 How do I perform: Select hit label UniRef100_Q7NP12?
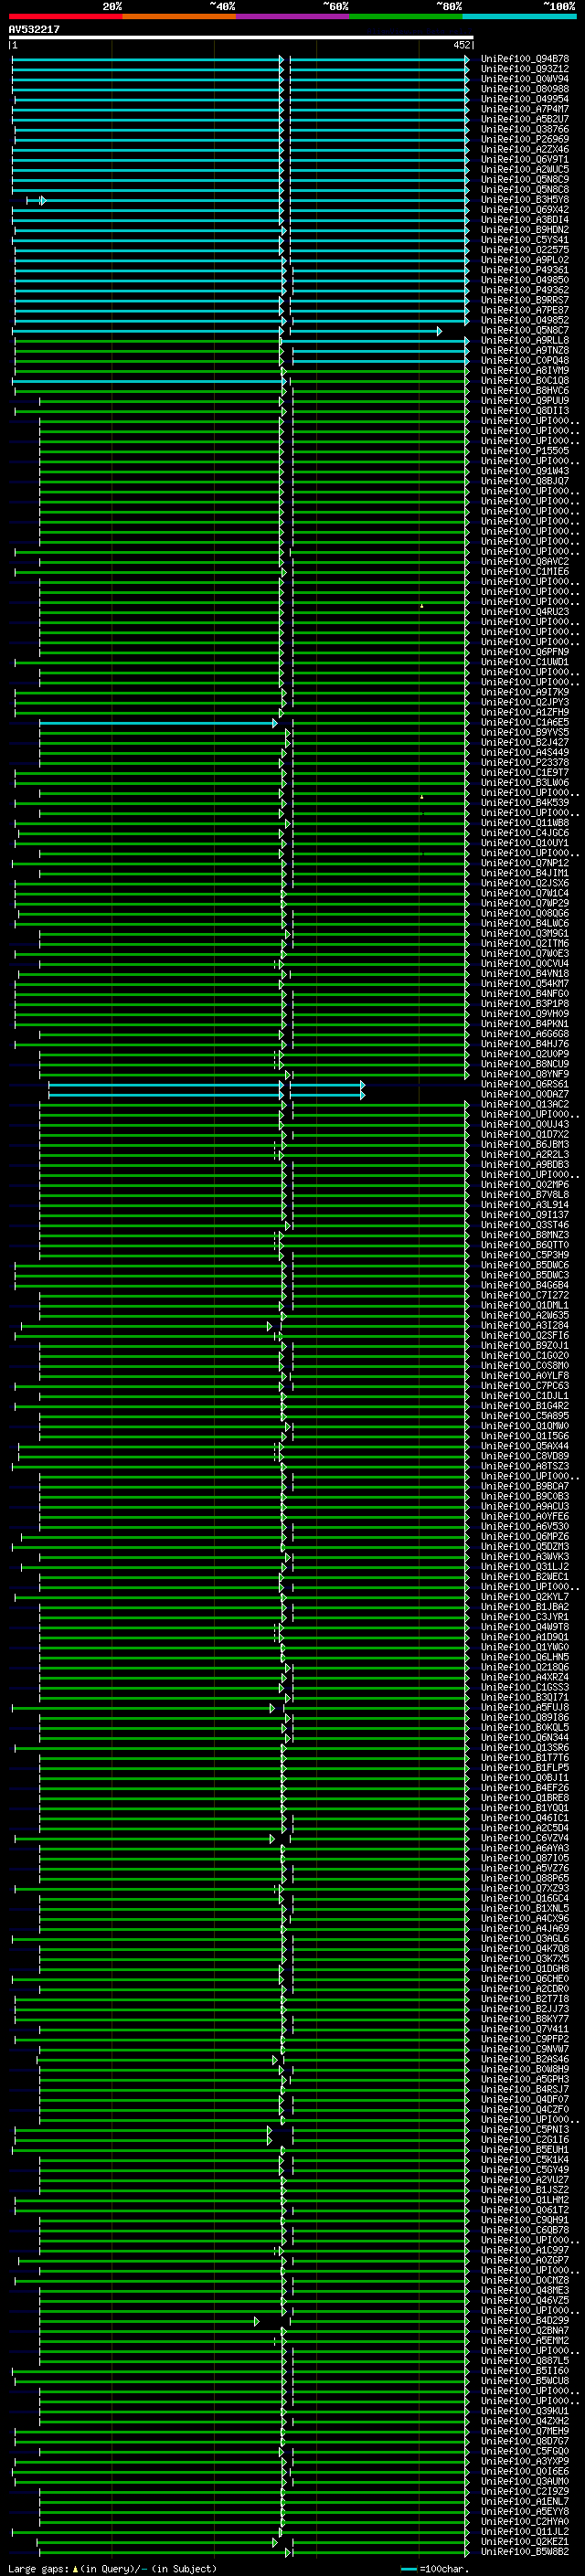(525, 863)
